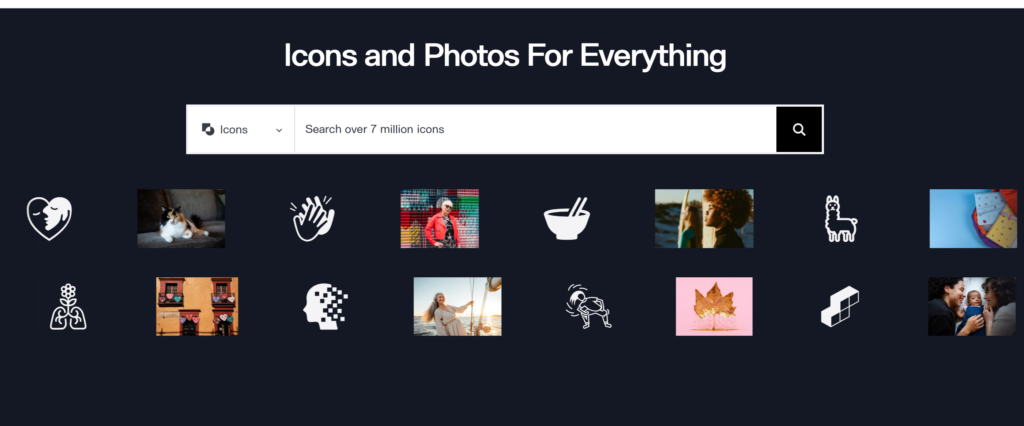Viewport: 1024px width, 426px height.
Task: View the woman on sailboat photo
Action: [457, 306]
